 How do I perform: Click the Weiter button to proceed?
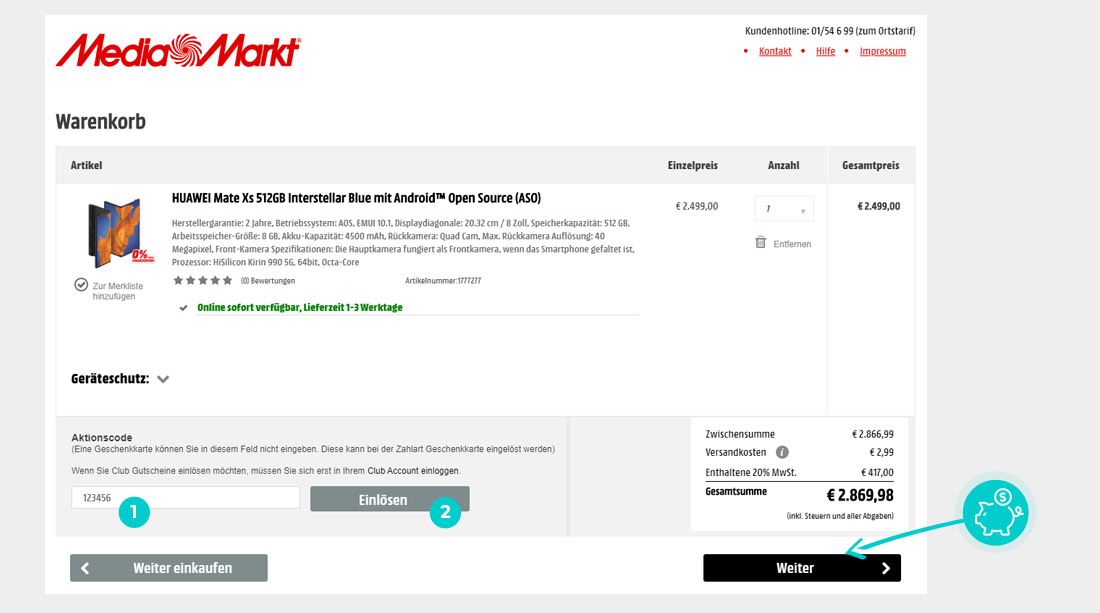coord(802,568)
